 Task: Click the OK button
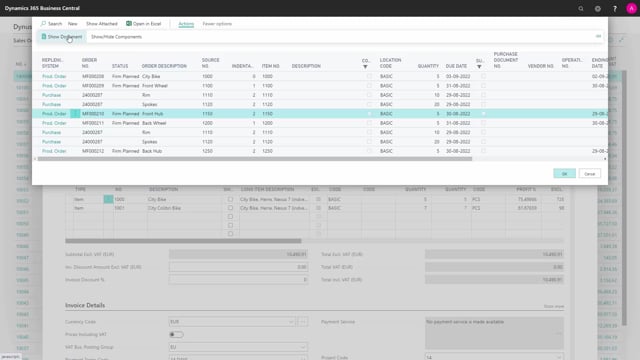tap(564, 173)
